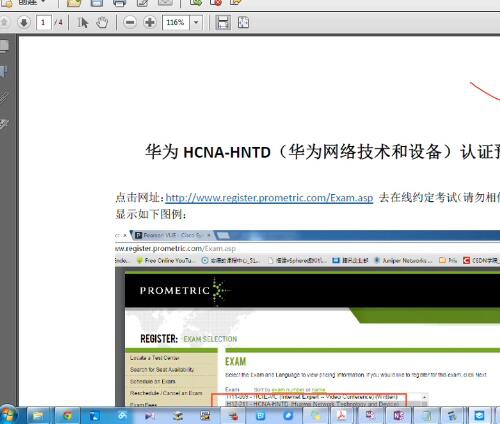500x424 pixels.
Task: Click 'Schedule an Exam' menu entry
Action: click(153, 381)
